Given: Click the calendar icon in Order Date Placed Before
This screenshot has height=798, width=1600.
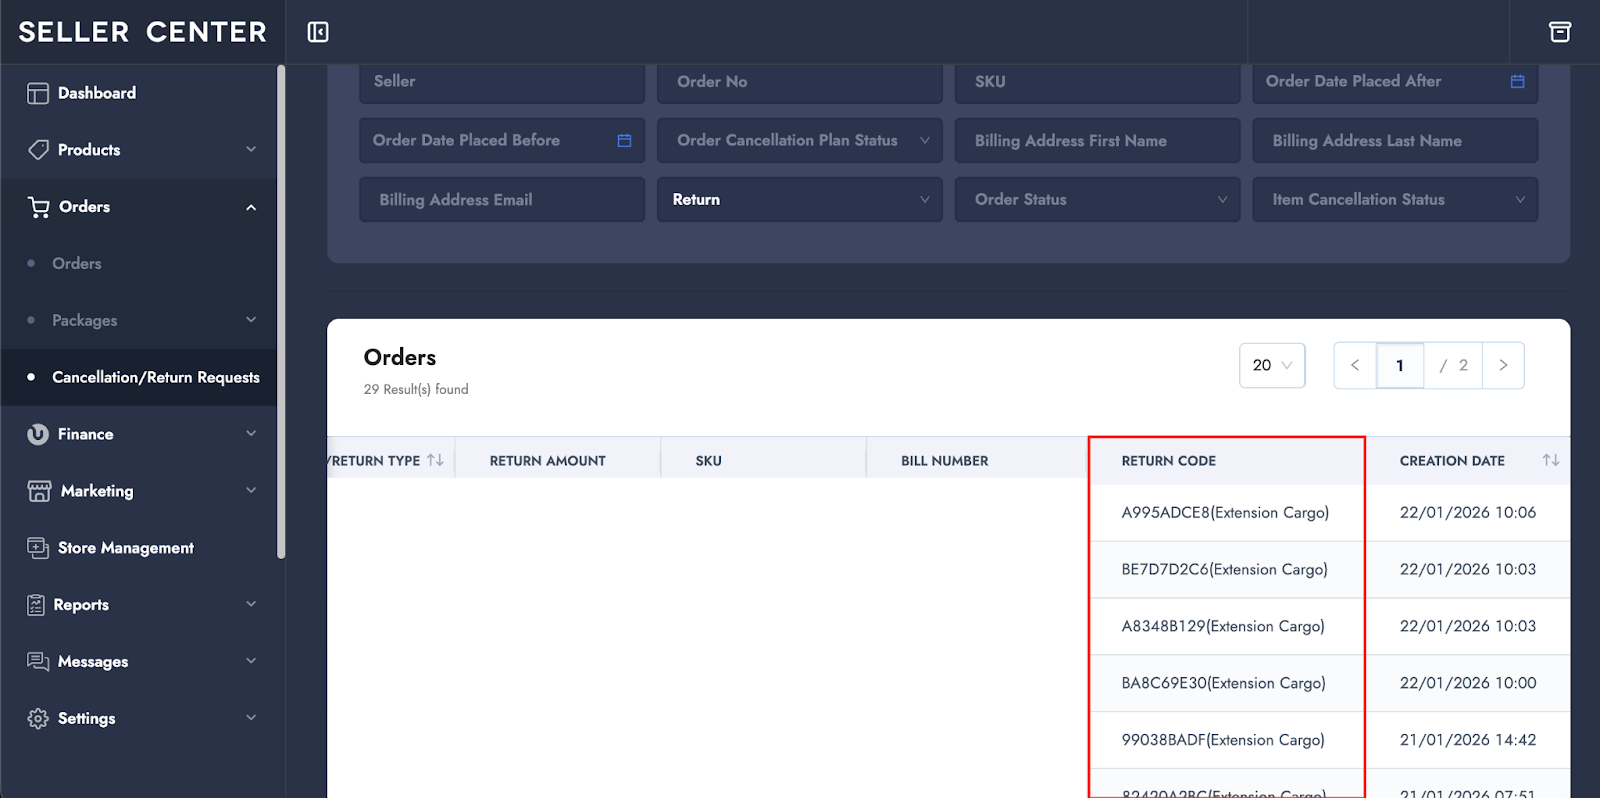Looking at the screenshot, I should [x=624, y=141].
